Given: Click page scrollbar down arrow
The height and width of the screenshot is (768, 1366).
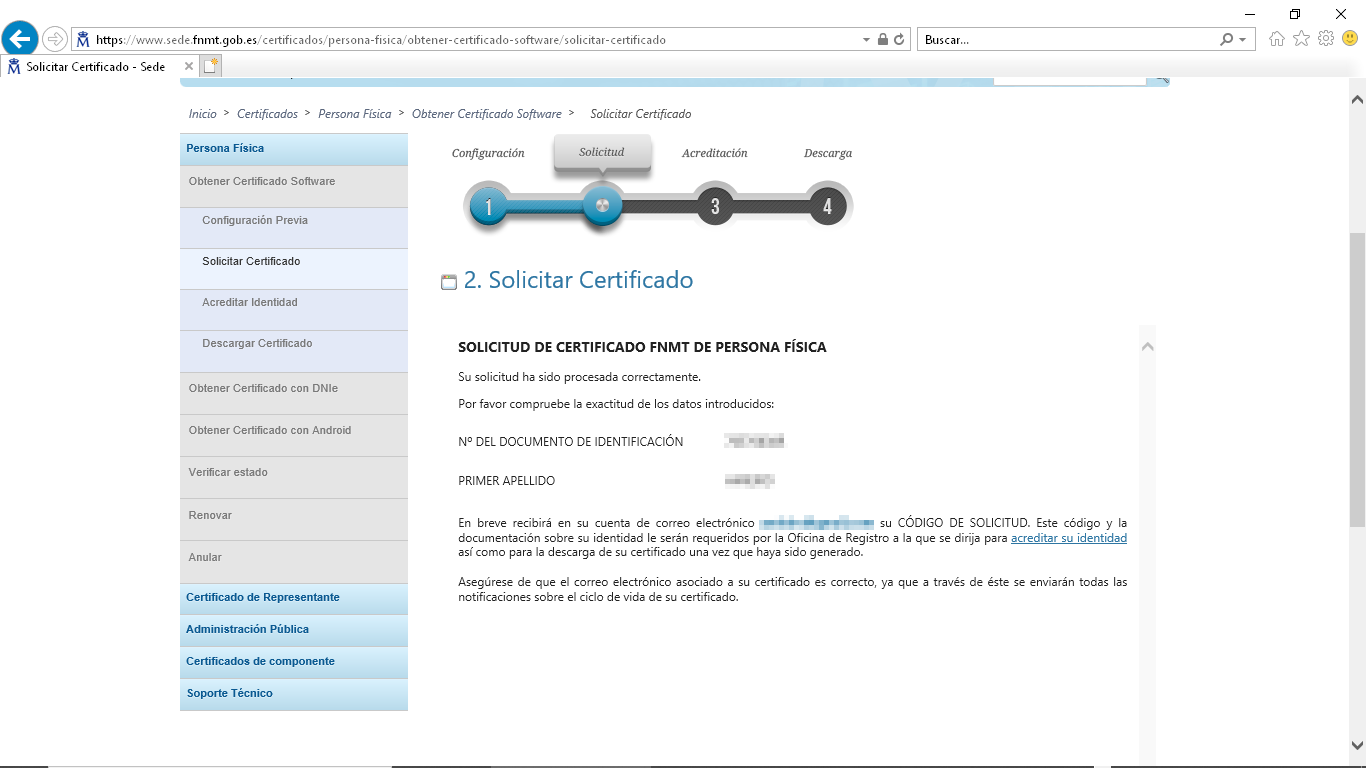Looking at the screenshot, I should 1357,744.
